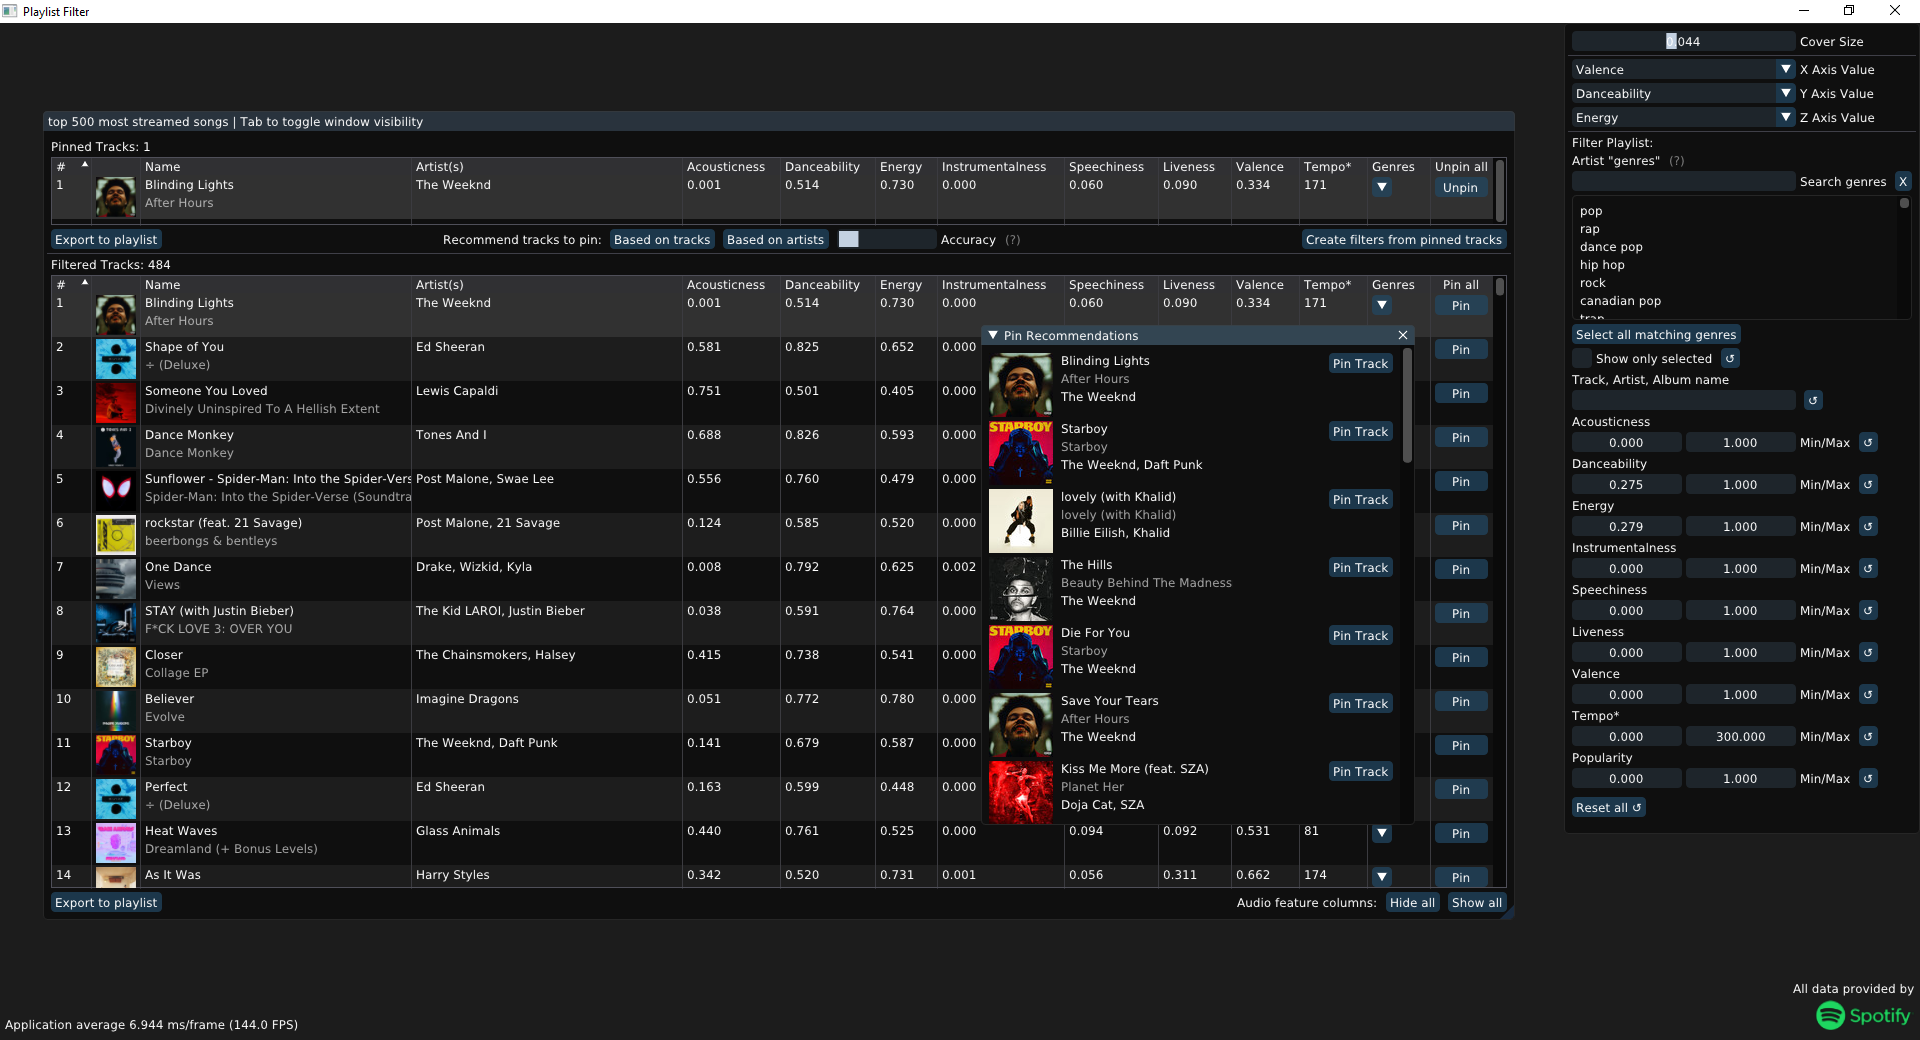This screenshot has width=1920, height=1040.
Task: Click the Blinding Lights cover in pinned tracks
Action: [116, 197]
